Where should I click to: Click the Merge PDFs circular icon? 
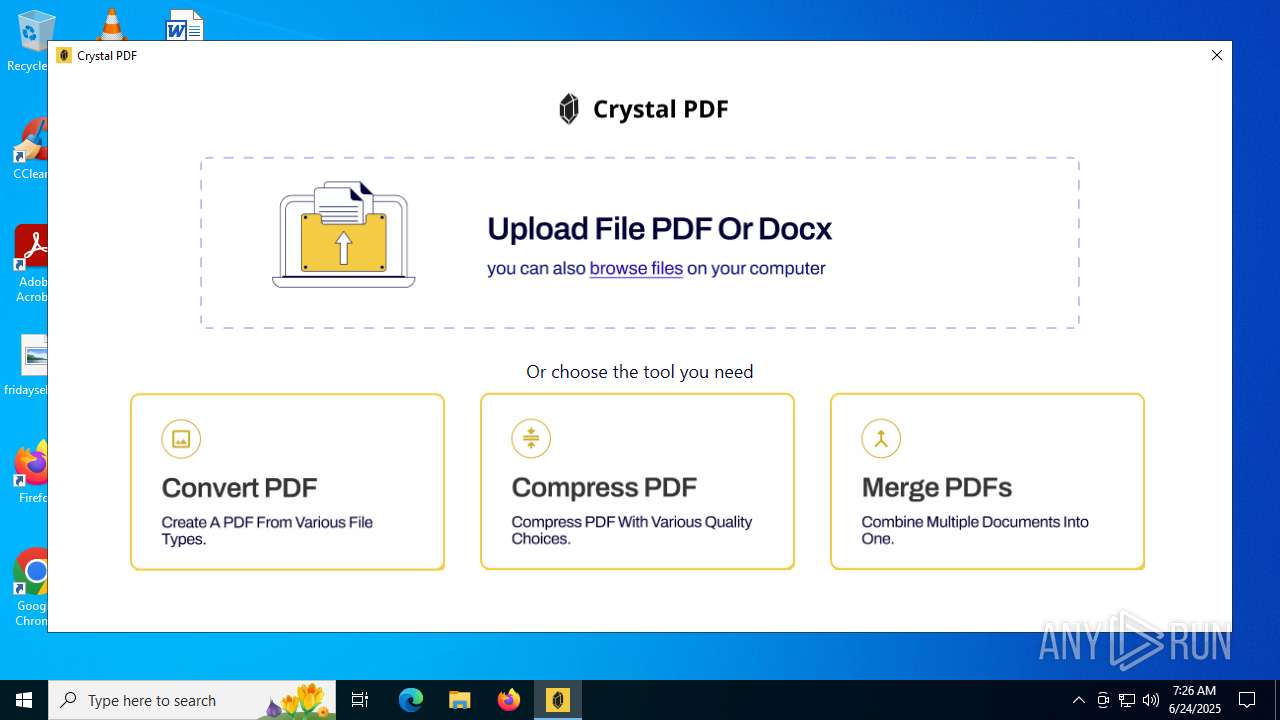pyautogui.click(x=881, y=438)
